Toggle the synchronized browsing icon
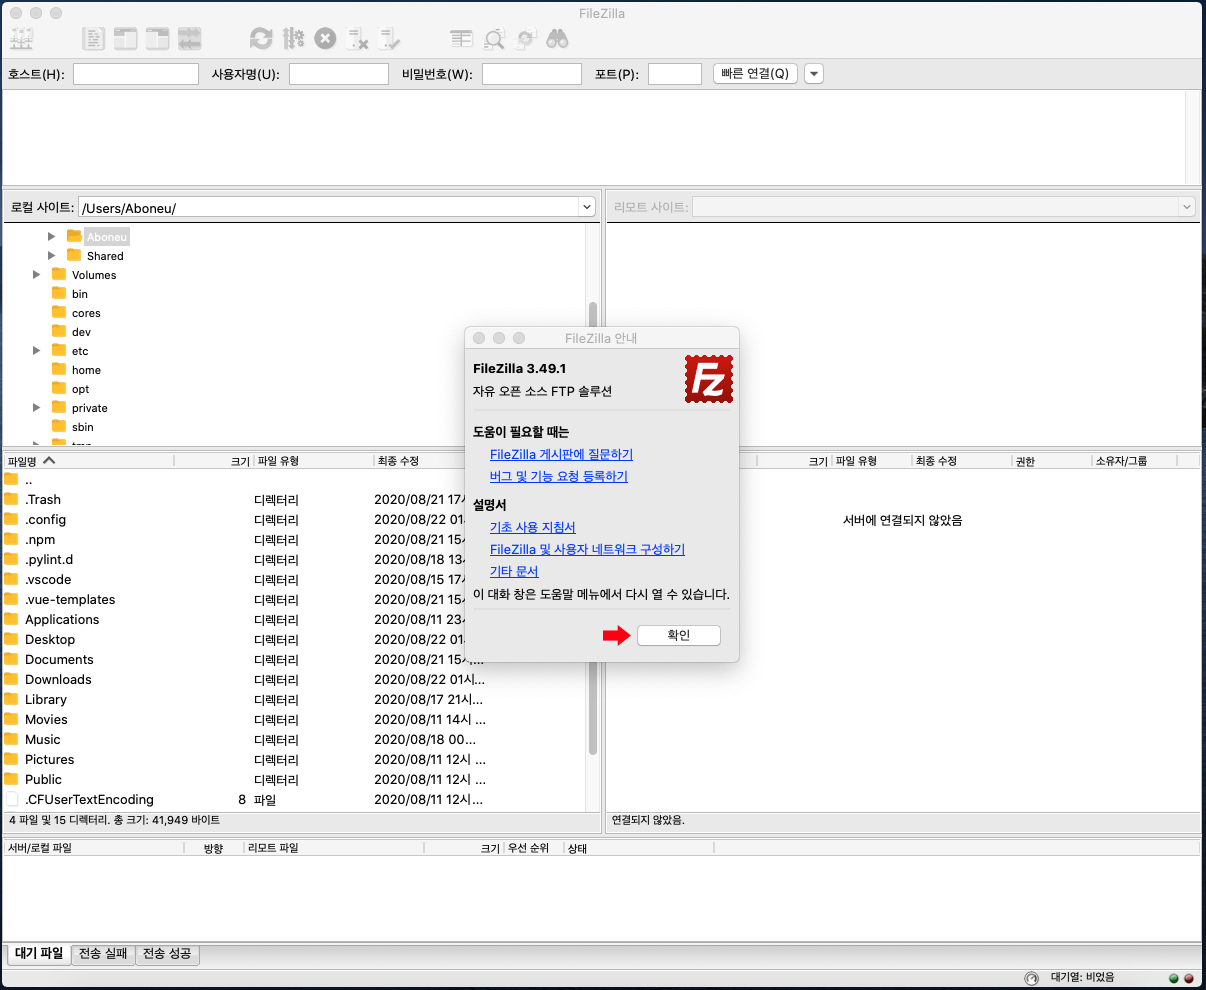 [x=525, y=39]
